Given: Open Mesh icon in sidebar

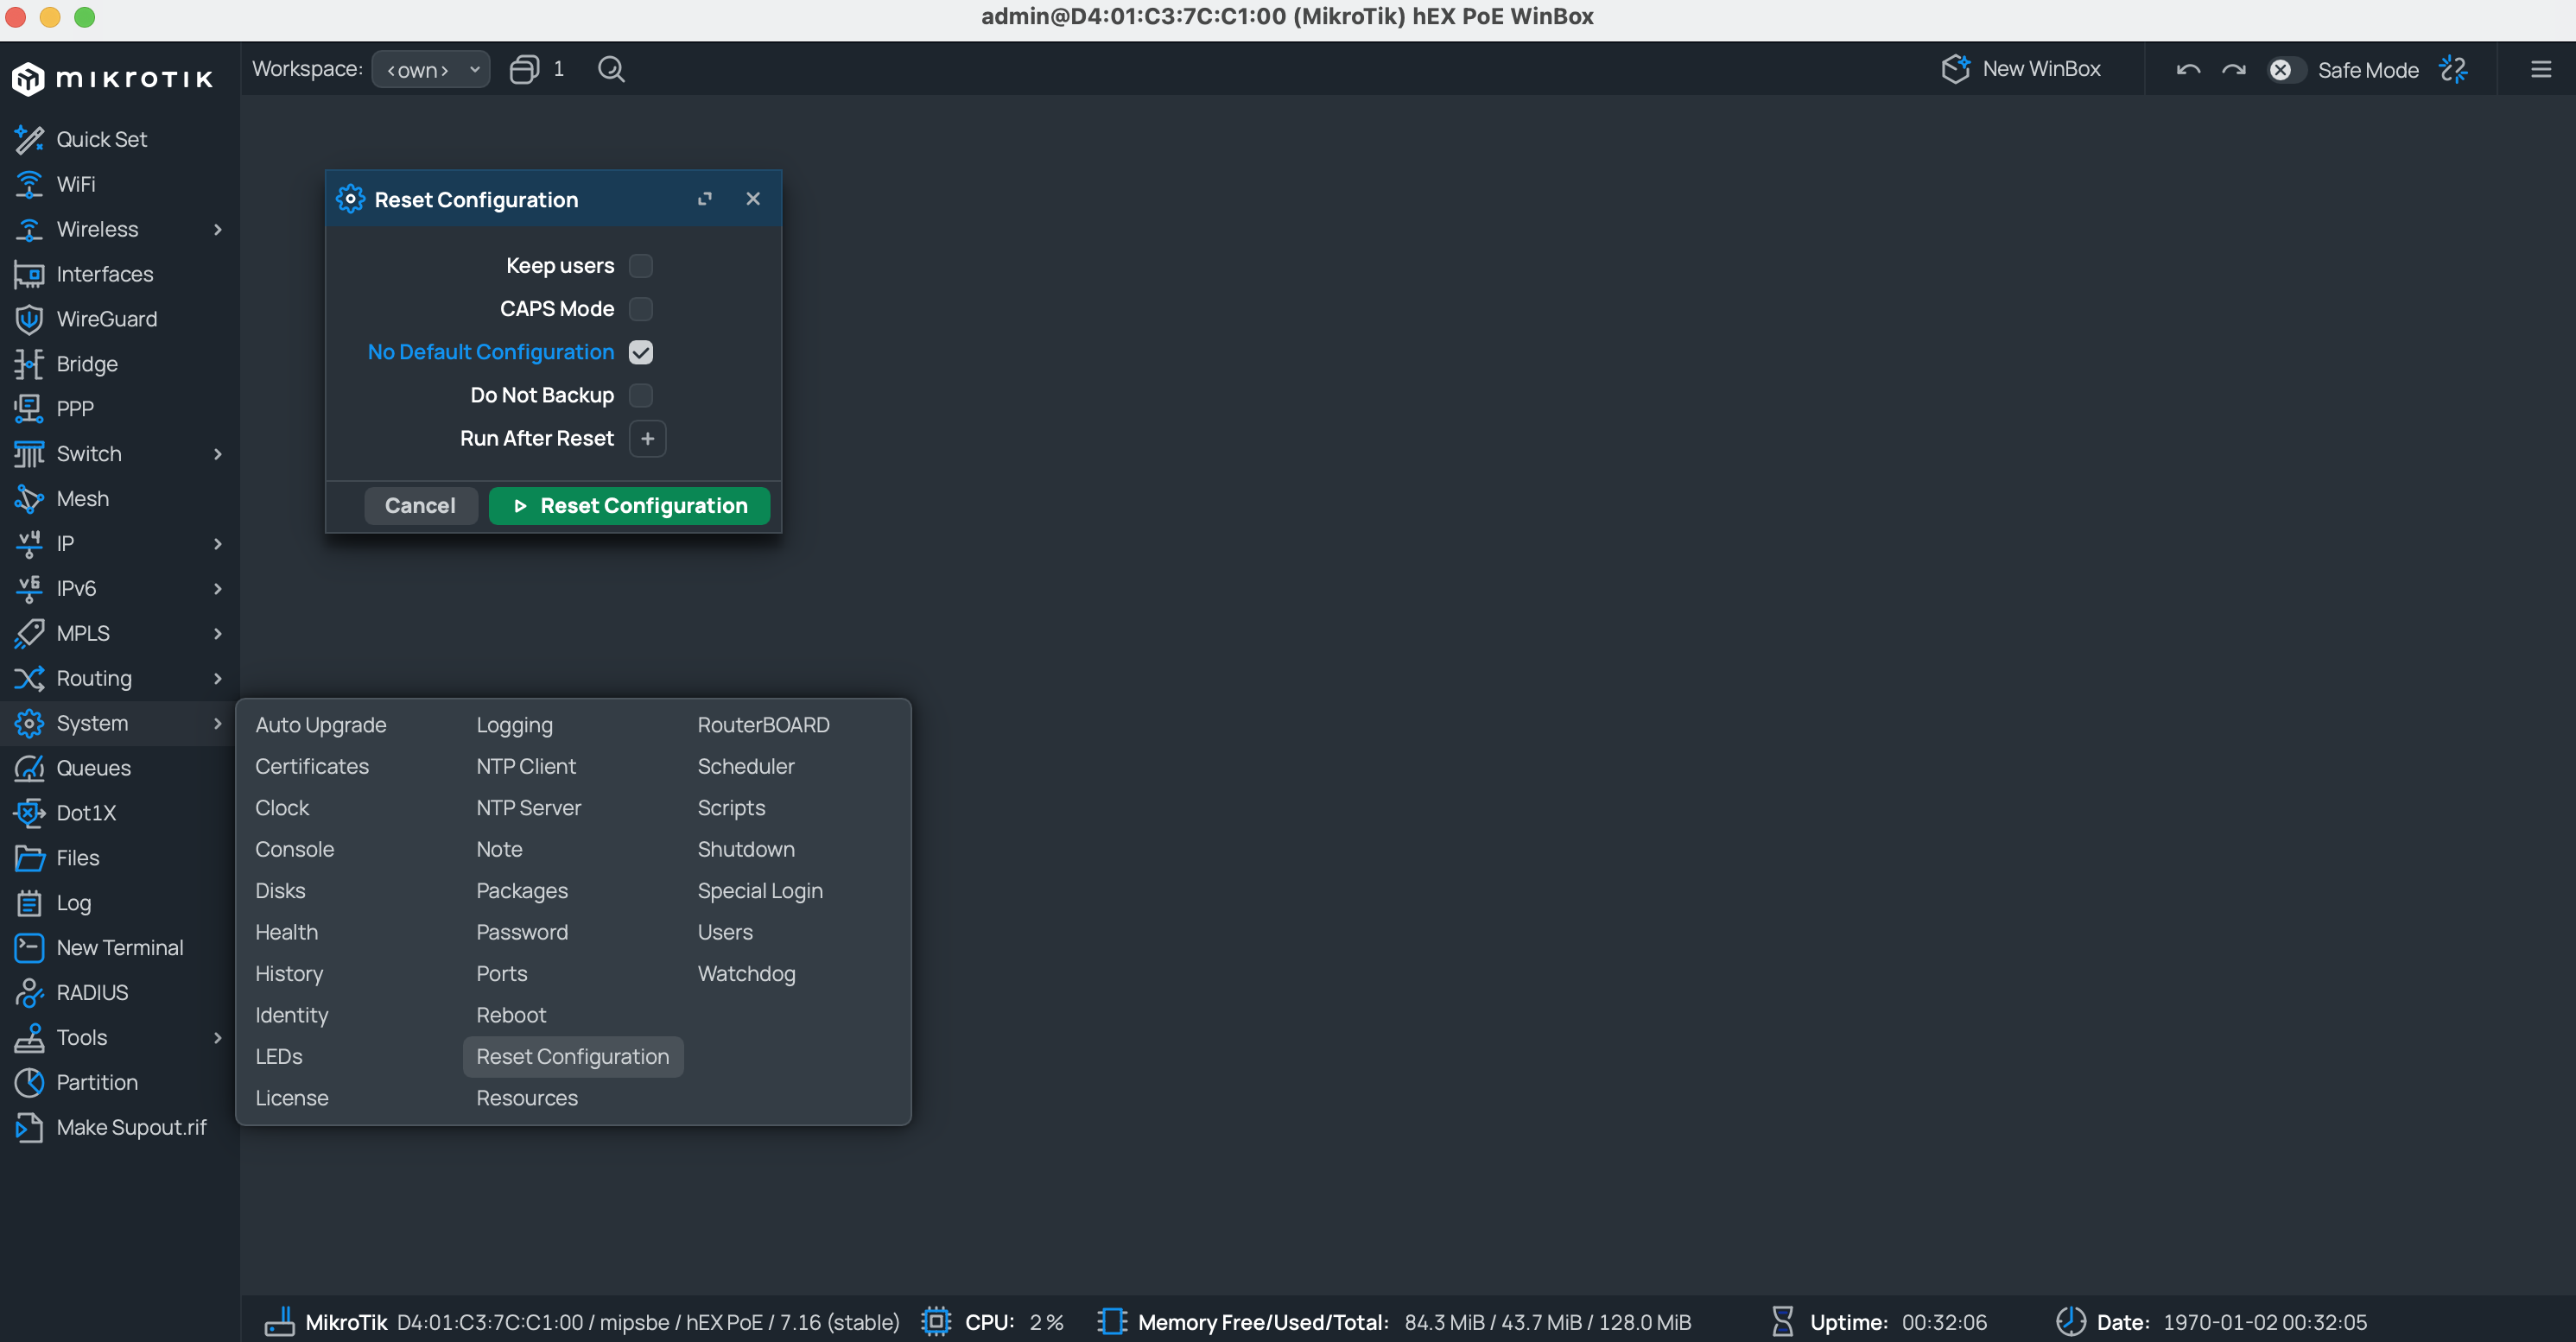Looking at the screenshot, I should pos(29,499).
